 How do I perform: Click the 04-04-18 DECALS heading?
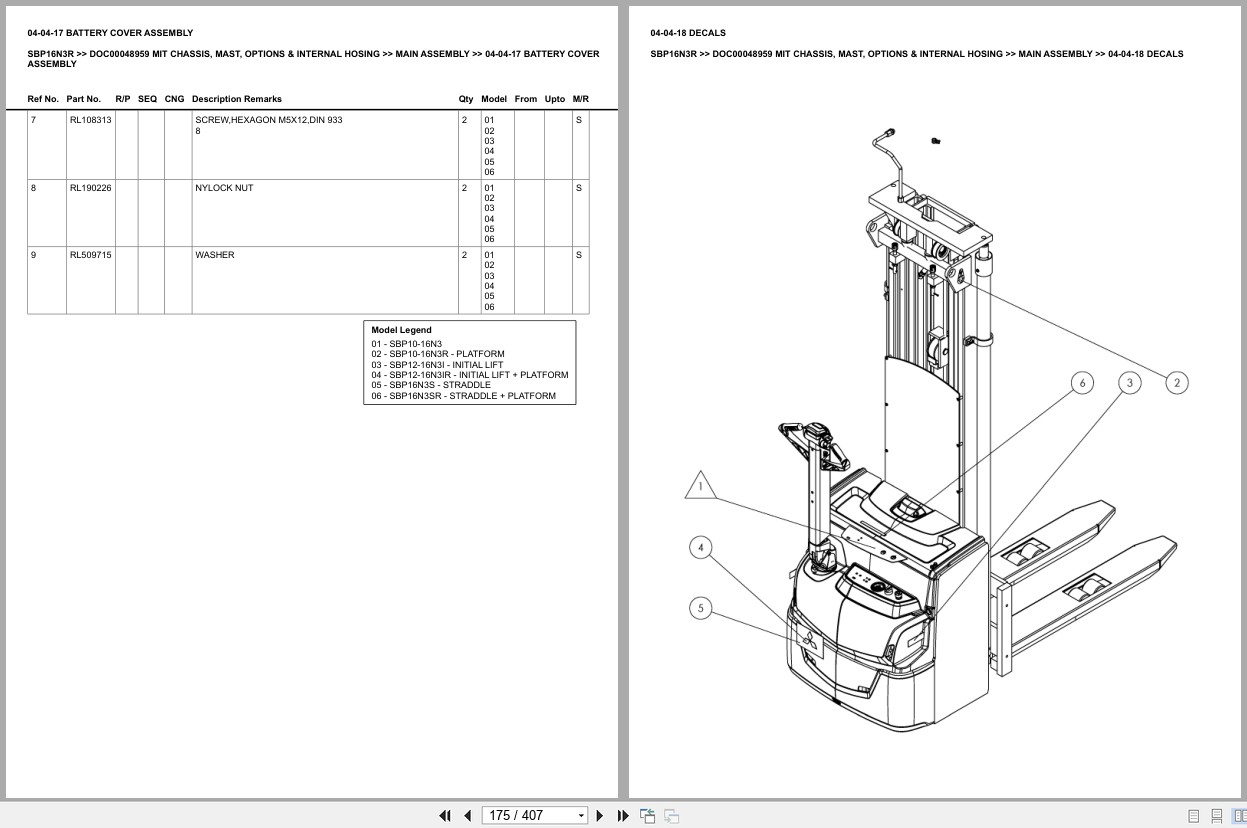pos(688,33)
